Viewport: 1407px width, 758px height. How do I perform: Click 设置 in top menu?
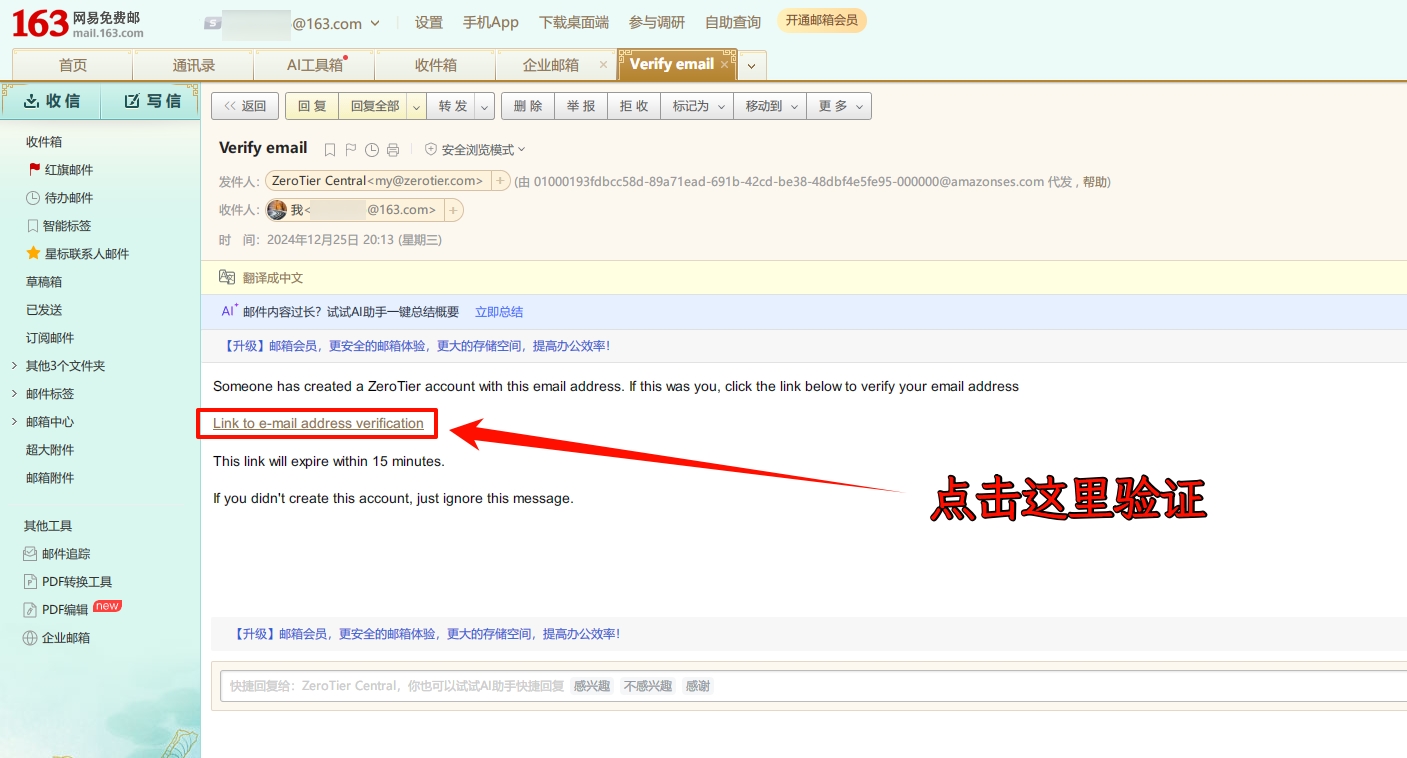pyautogui.click(x=429, y=22)
